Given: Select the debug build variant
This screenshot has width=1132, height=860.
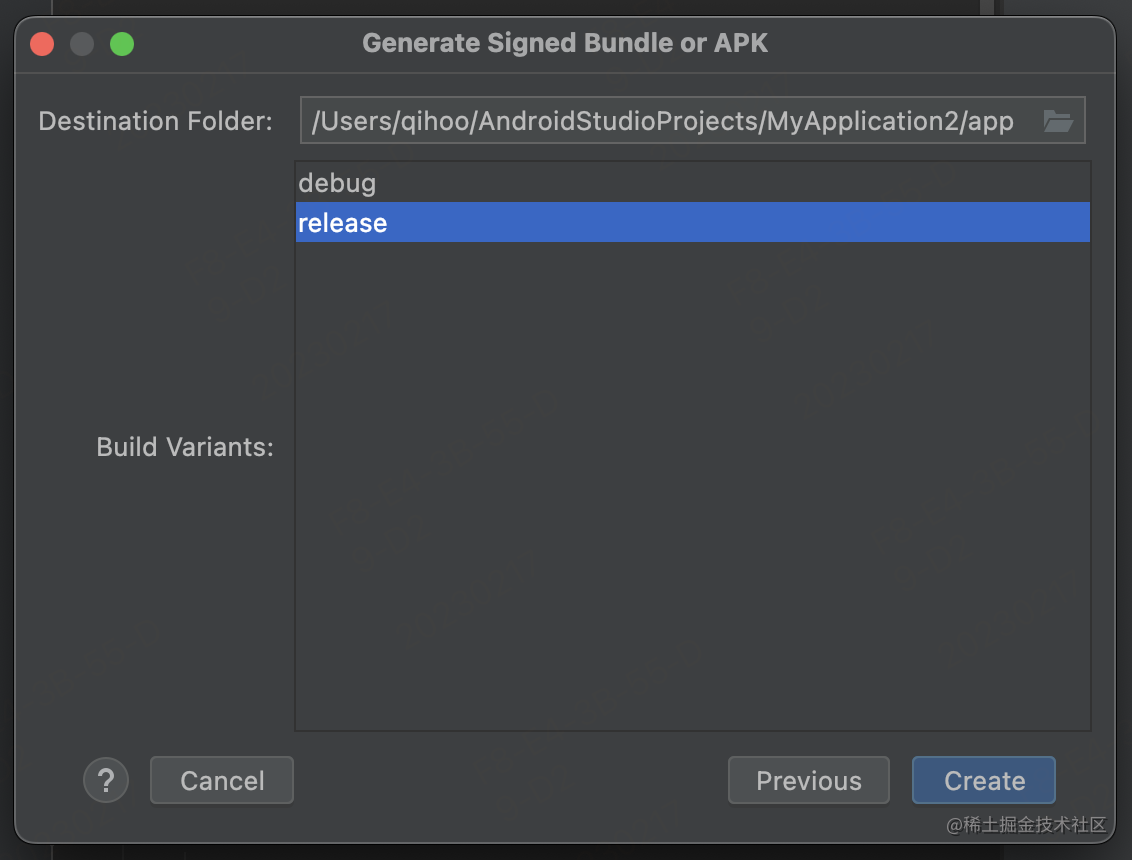Looking at the screenshot, I should pos(692,183).
